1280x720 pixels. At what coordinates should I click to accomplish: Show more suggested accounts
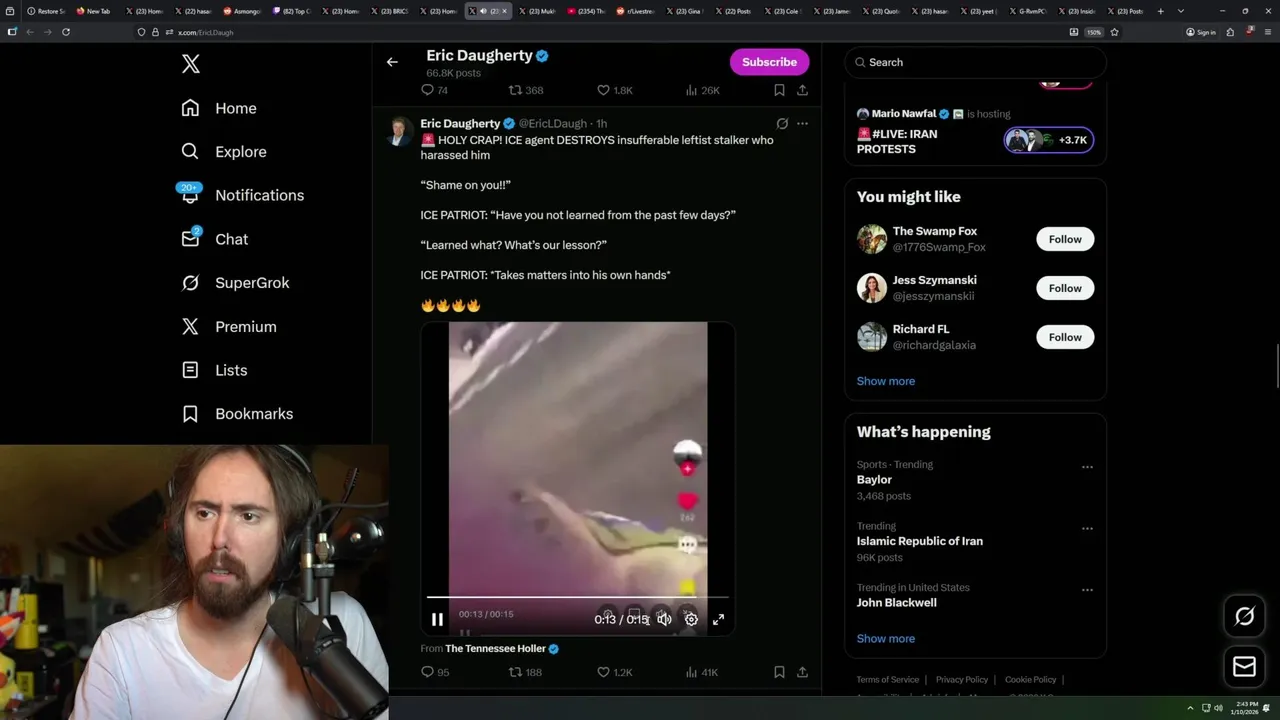(886, 381)
